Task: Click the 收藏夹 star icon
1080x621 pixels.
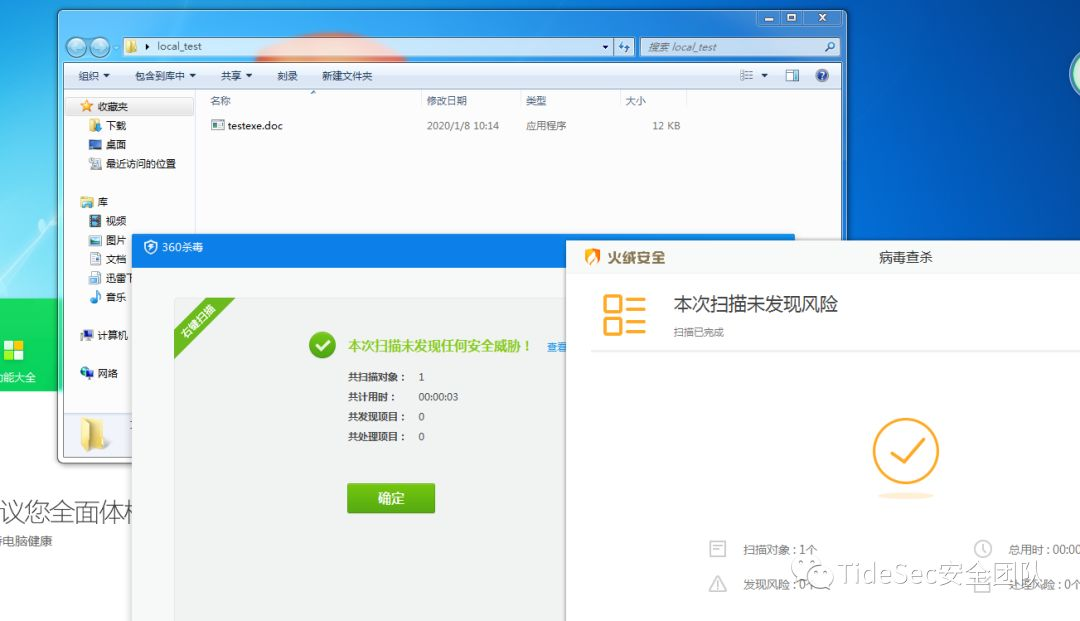Action: point(86,105)
